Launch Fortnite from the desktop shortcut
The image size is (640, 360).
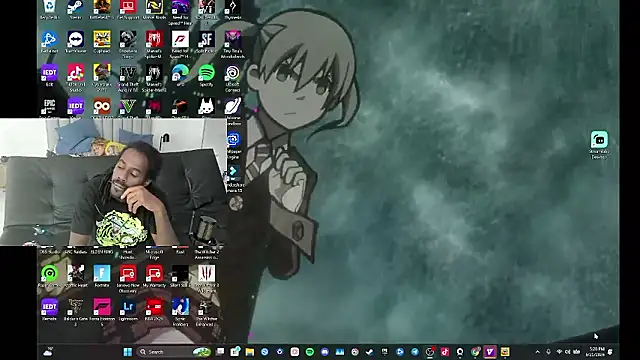[102, 276]
